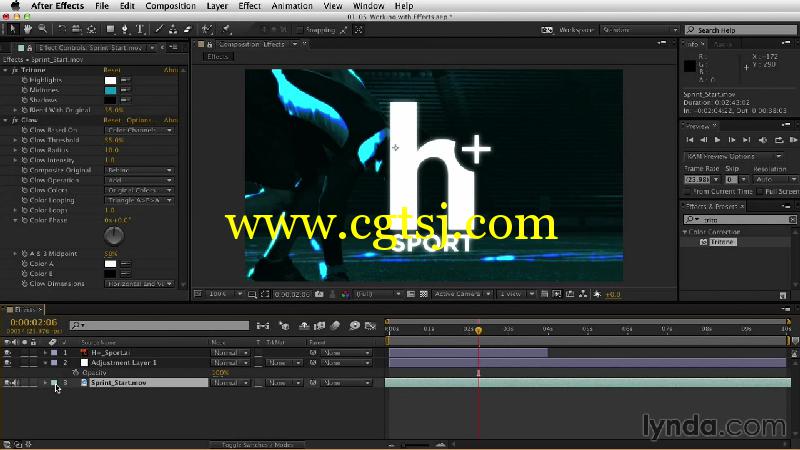Click the Composition Mini-Flowchart icon in timeline
Viewport: 800px width, 450px height.
pos(263,326)
